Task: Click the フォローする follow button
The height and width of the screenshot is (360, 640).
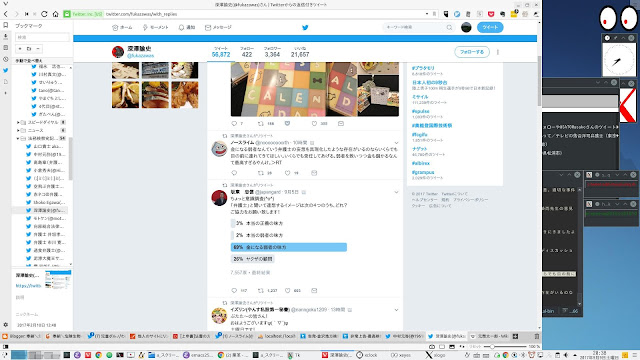Action: tap(472, 52)
